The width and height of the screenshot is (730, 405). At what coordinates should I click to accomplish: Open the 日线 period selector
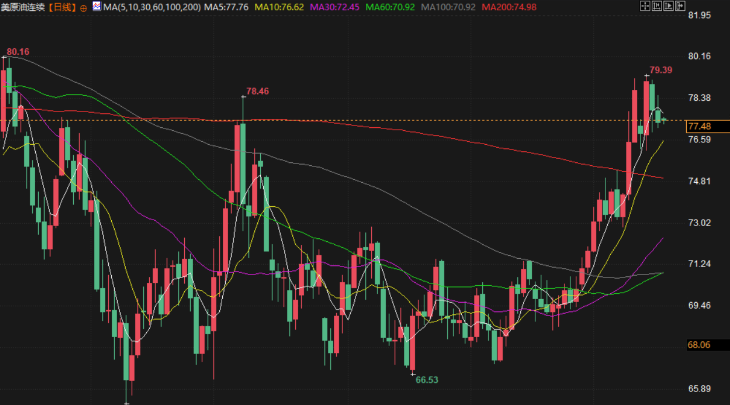[63, 7]
